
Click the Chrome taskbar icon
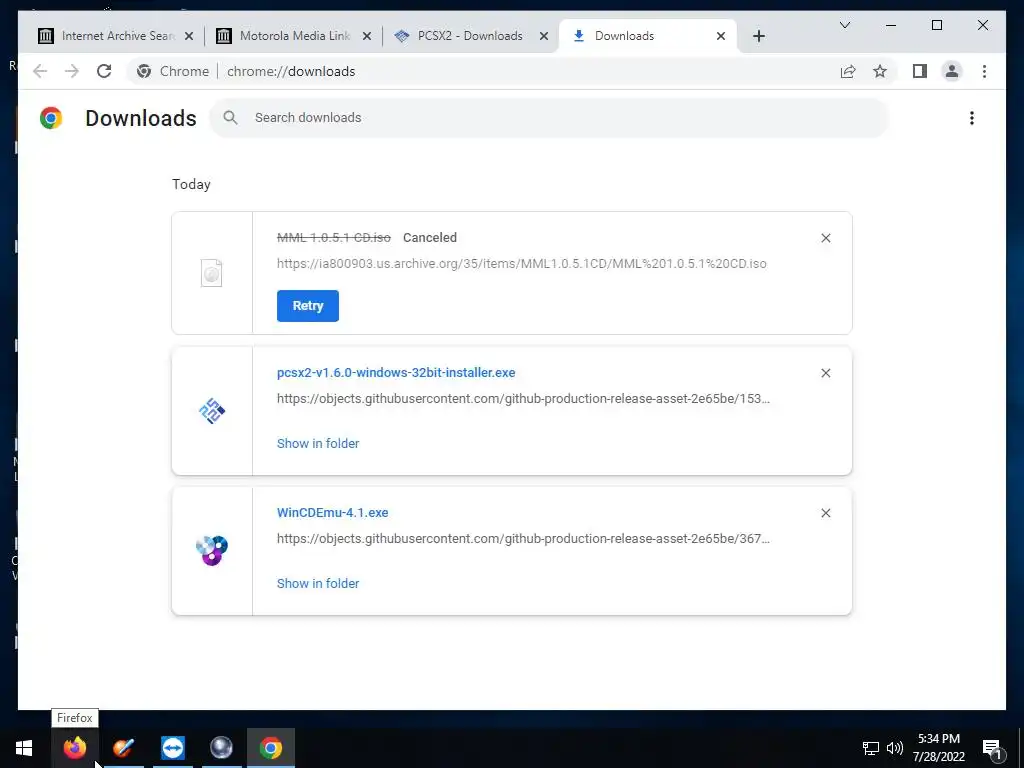coord(270,748)
